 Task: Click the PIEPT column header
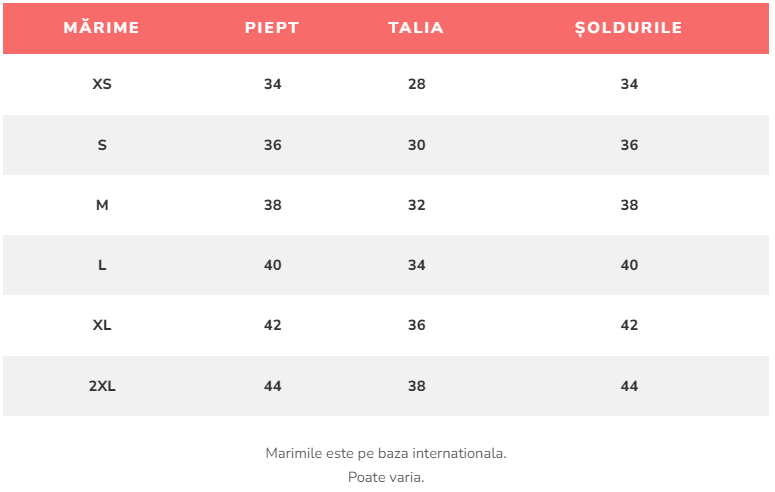[272, 28]
